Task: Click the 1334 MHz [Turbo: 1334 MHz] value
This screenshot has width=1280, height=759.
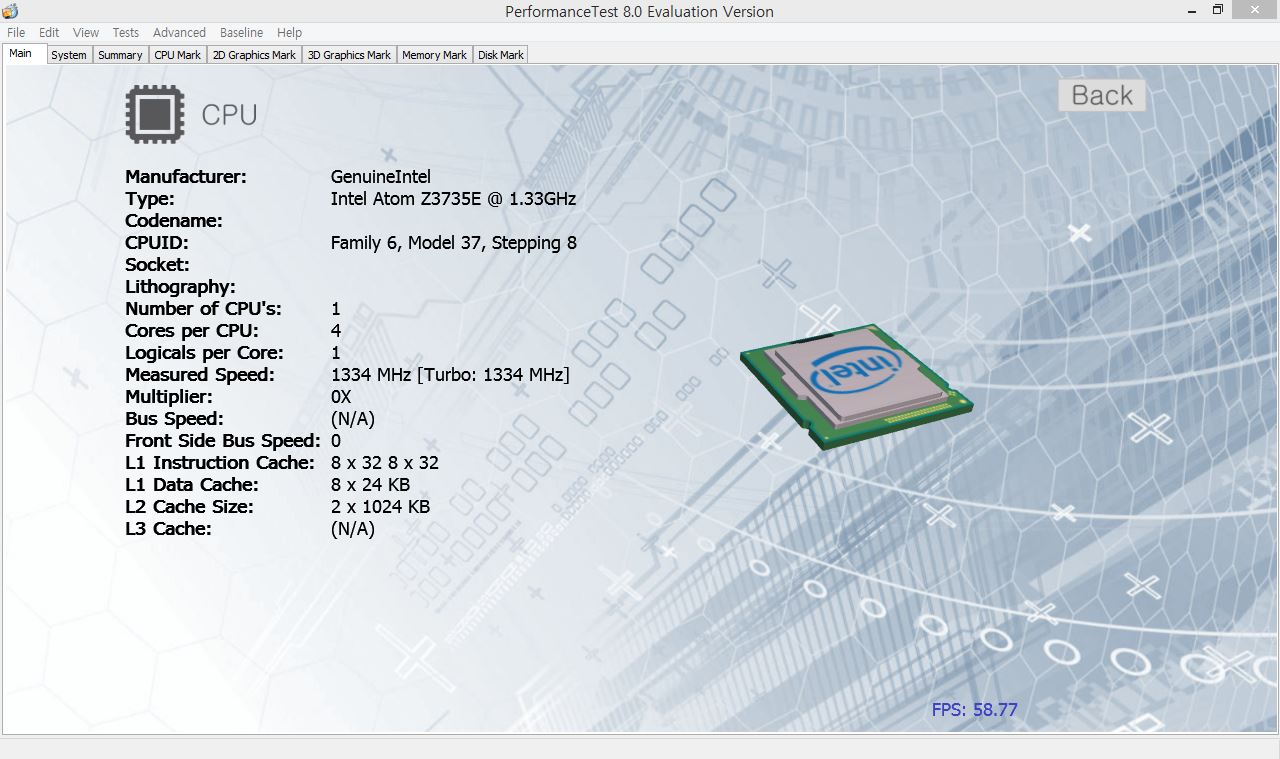Action: click(x=450, y=375)
